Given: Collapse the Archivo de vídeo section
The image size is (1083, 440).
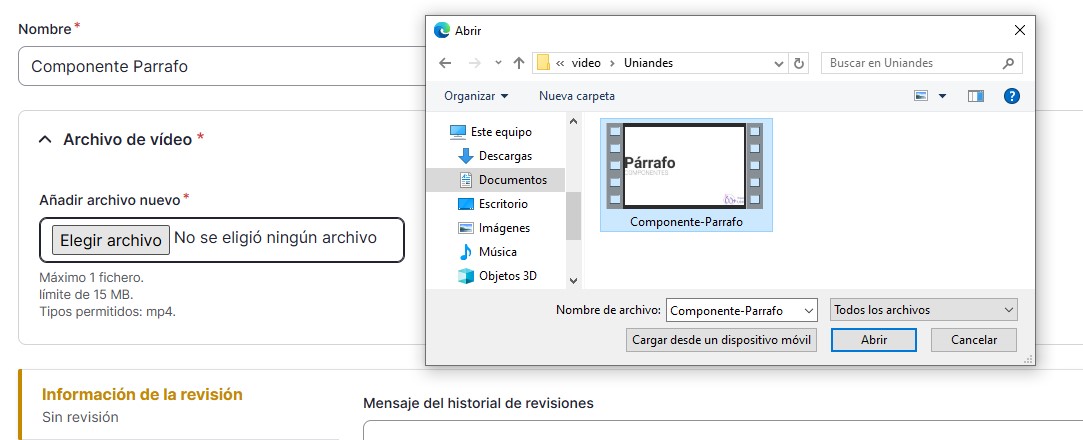Looking at the screenshot, I should 45,140.
